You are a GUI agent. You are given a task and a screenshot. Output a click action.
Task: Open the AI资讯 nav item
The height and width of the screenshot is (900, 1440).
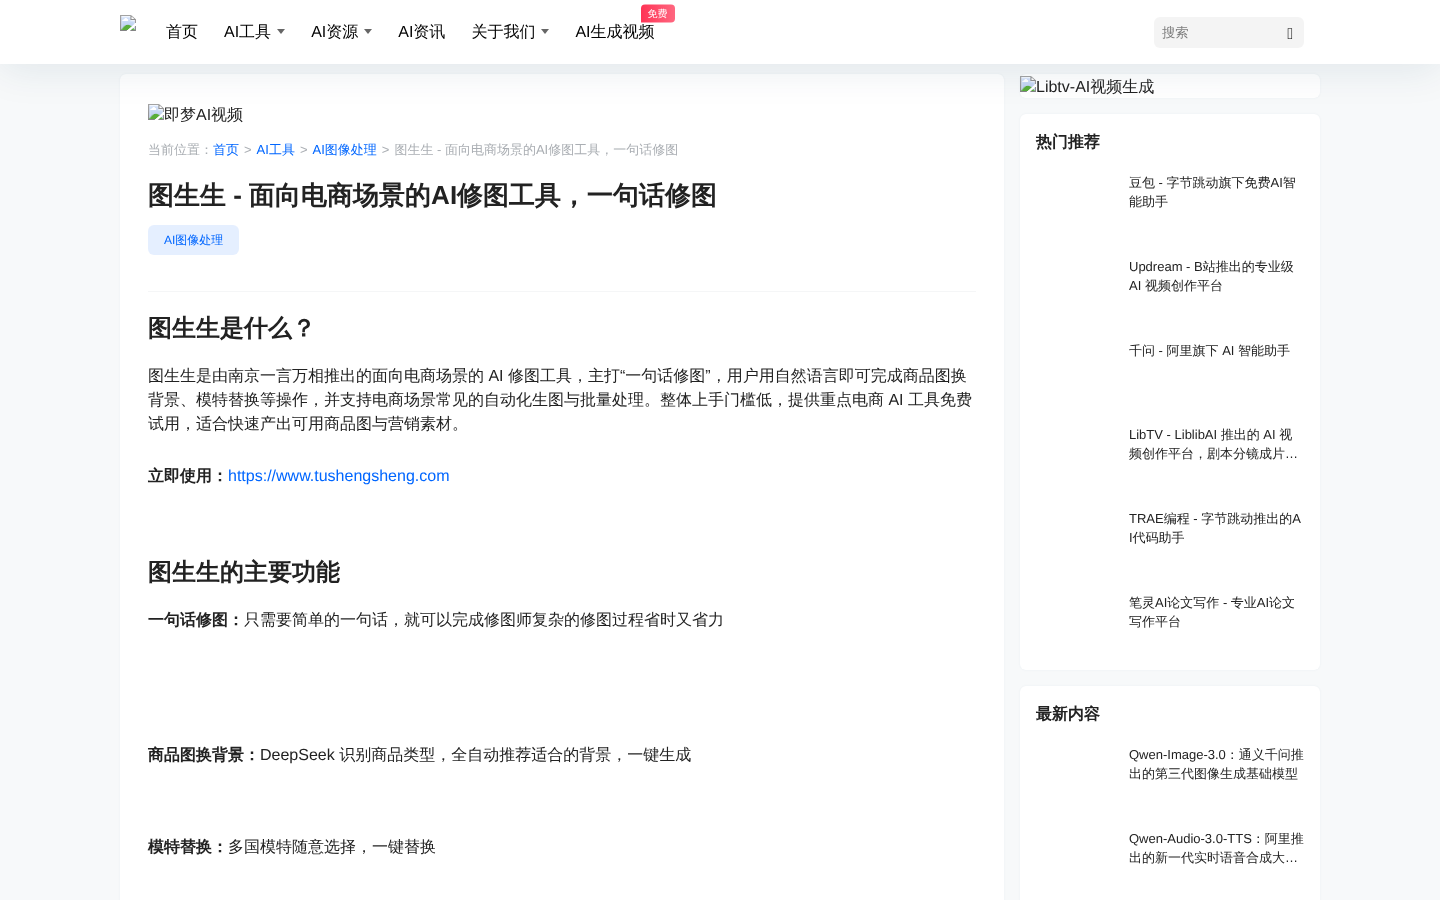[x=421, y=32]
